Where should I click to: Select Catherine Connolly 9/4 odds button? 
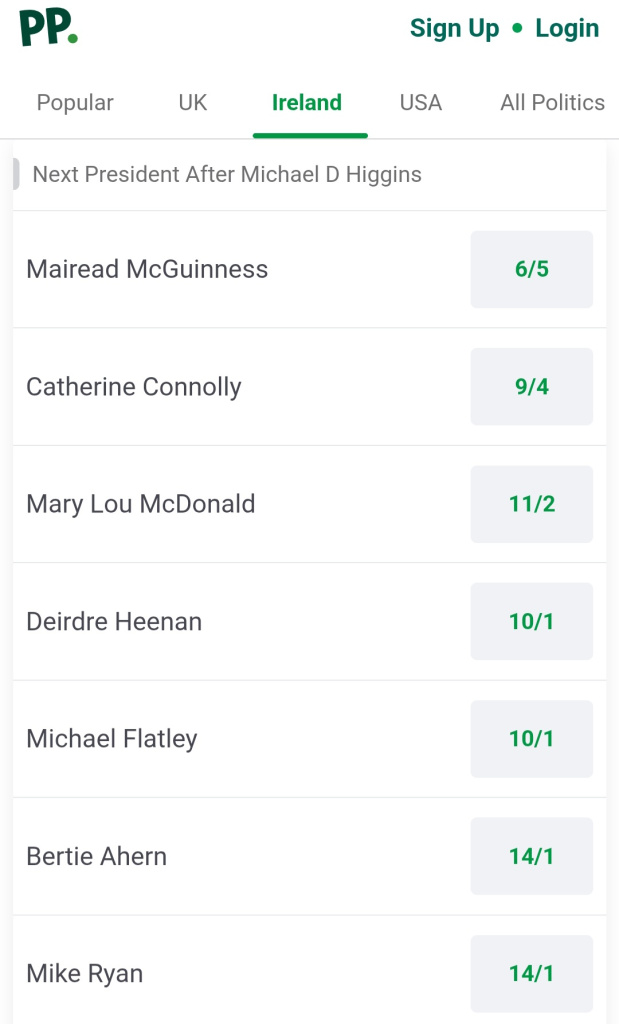pyautogui.click(x=532, y=387)
